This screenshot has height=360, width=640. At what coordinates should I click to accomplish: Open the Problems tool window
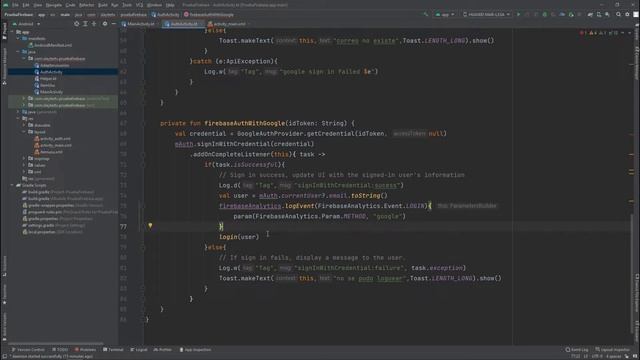point(85,350)
